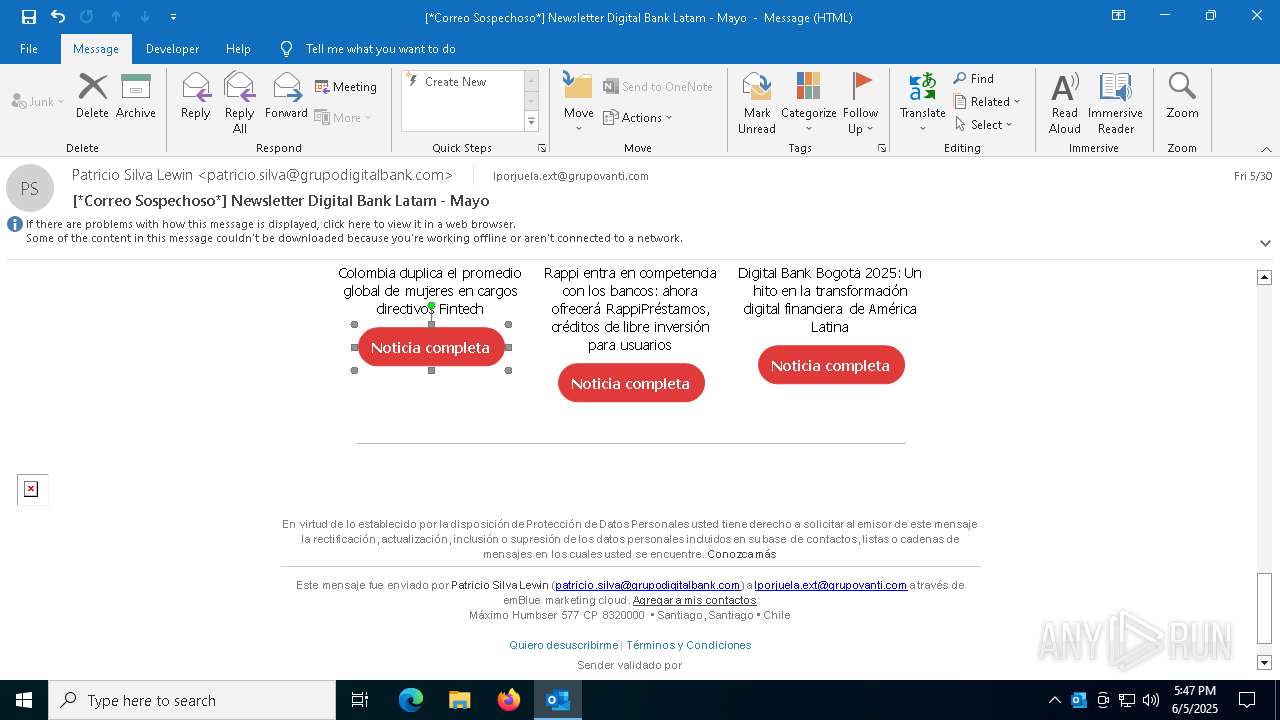Click Noticia completa under Digital Bank Bogotá
This screenshot has width=1280, height=720.
[831, 365]
